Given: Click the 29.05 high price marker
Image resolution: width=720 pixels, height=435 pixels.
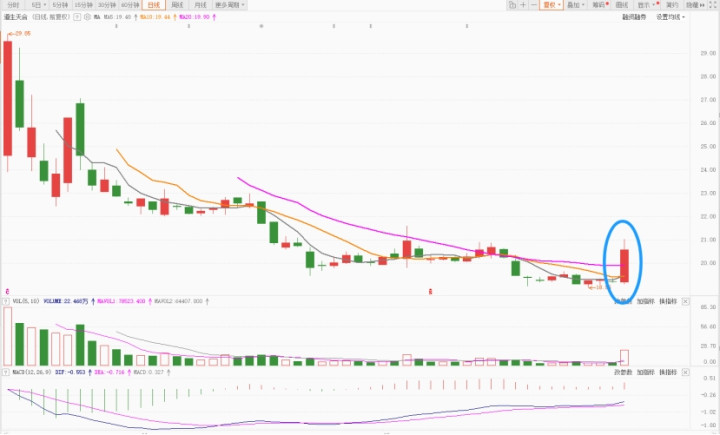Looking at the screenshot, I should pyautogui.click(x=19, y=34).
